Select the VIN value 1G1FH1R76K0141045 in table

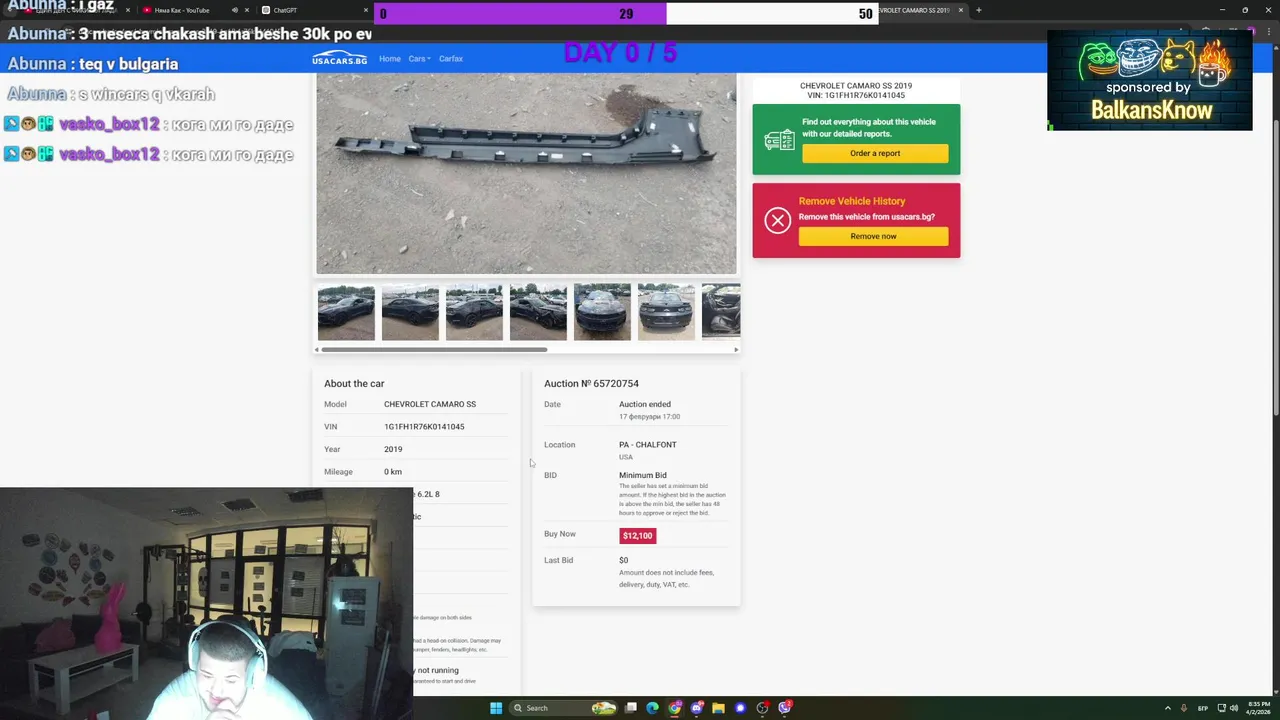(x=424, y=426)
